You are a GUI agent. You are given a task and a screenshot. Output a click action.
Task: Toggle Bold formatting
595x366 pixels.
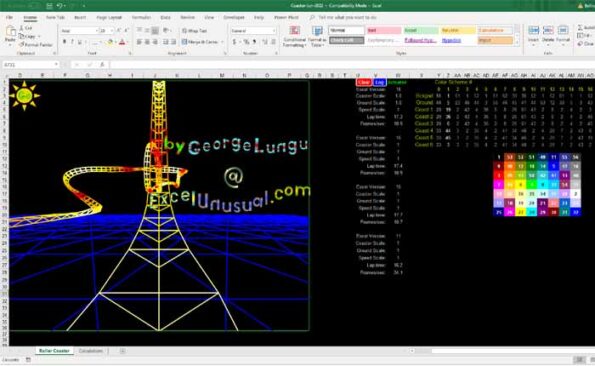point(65,42)
